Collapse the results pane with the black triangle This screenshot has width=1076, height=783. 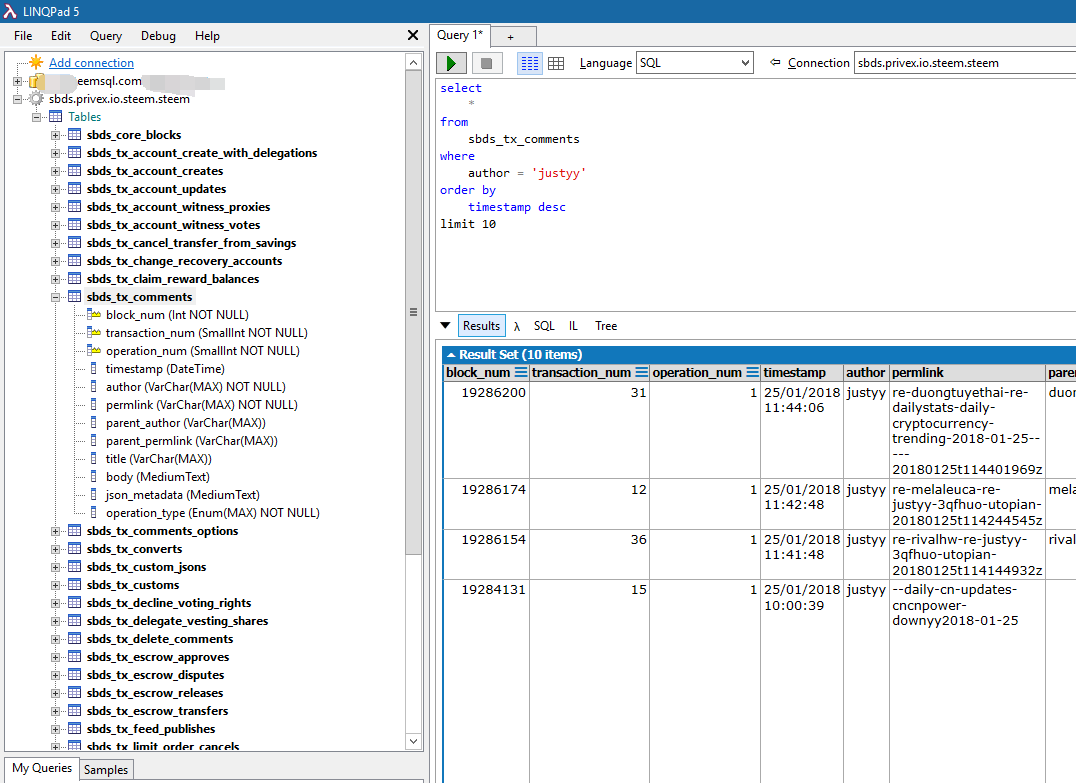tap(445, 325)
